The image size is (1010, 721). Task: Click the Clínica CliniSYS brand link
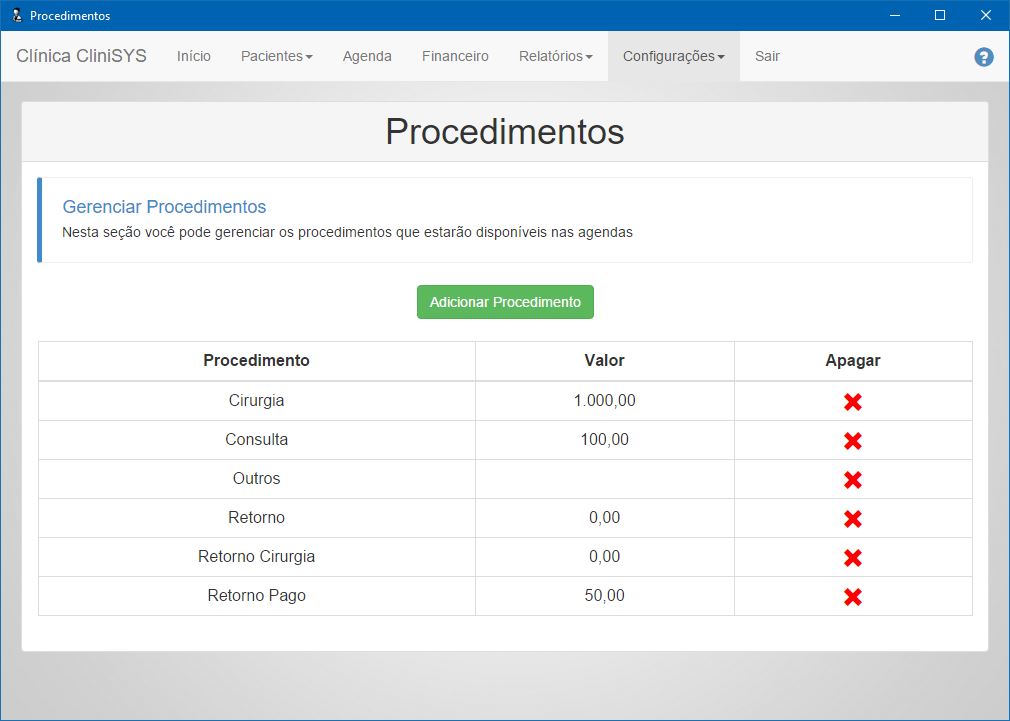(x=80, y=56)
